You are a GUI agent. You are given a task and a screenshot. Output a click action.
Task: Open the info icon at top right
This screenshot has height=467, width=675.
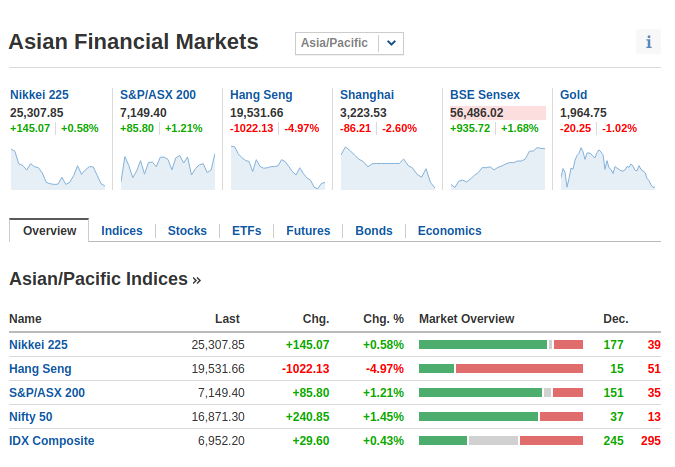coord(648,42)
